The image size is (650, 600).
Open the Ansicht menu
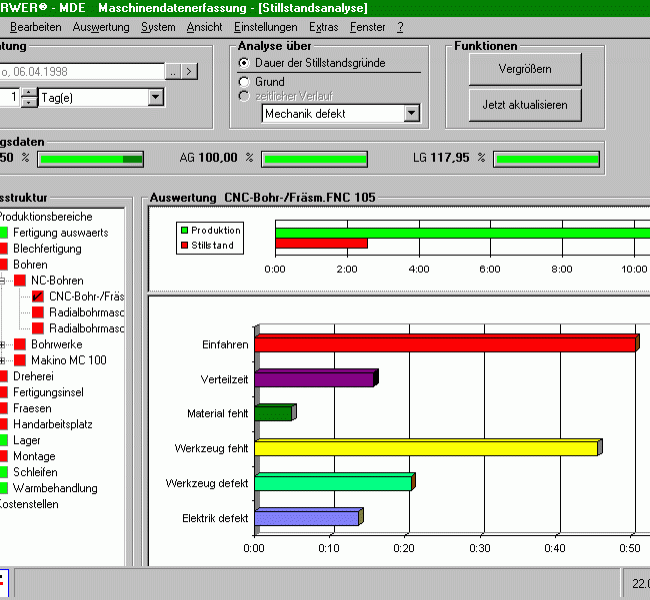pos(204,27)
